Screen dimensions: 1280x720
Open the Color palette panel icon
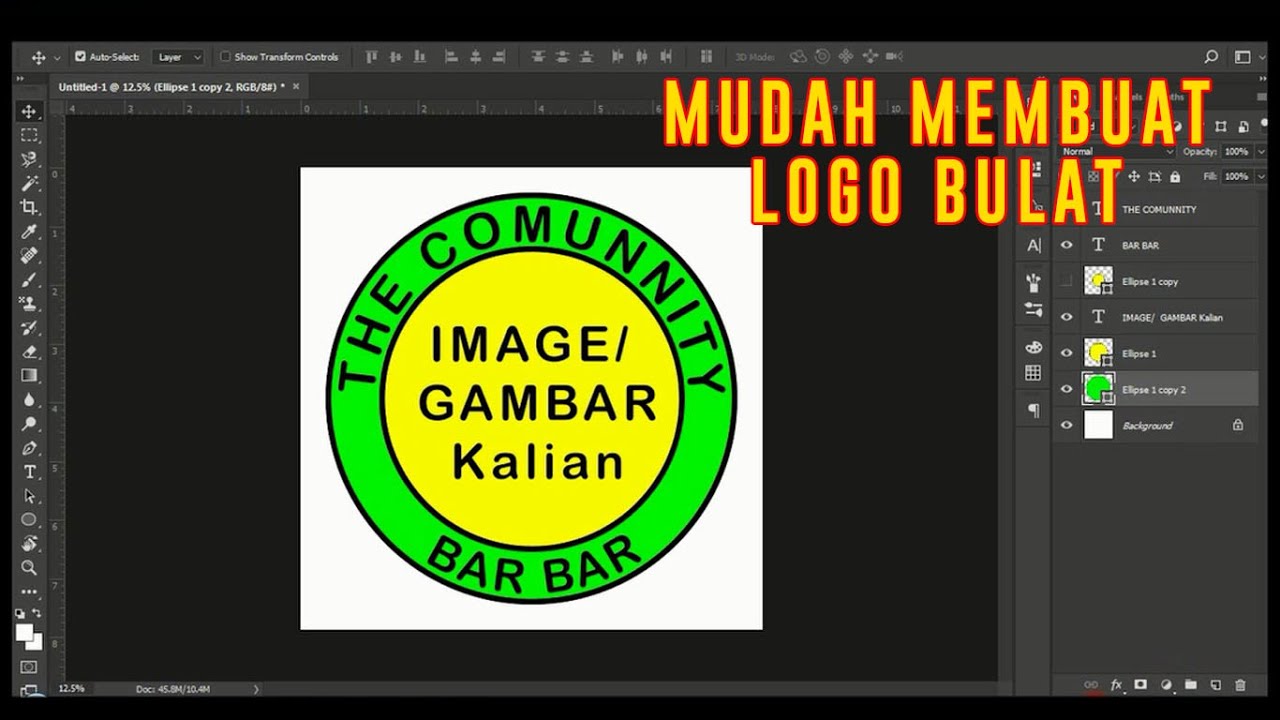coord(1034,347)
